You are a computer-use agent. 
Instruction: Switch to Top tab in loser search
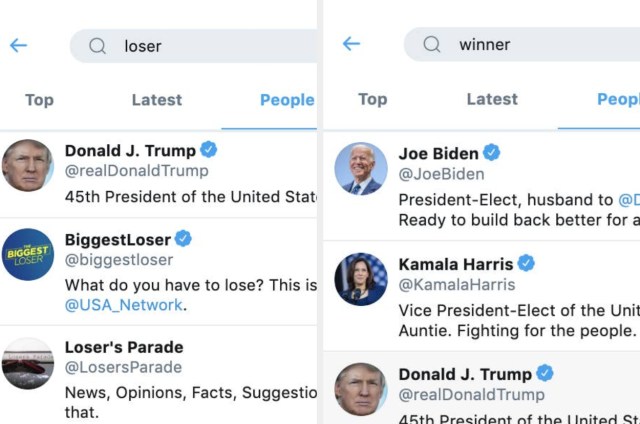point(40,100)
